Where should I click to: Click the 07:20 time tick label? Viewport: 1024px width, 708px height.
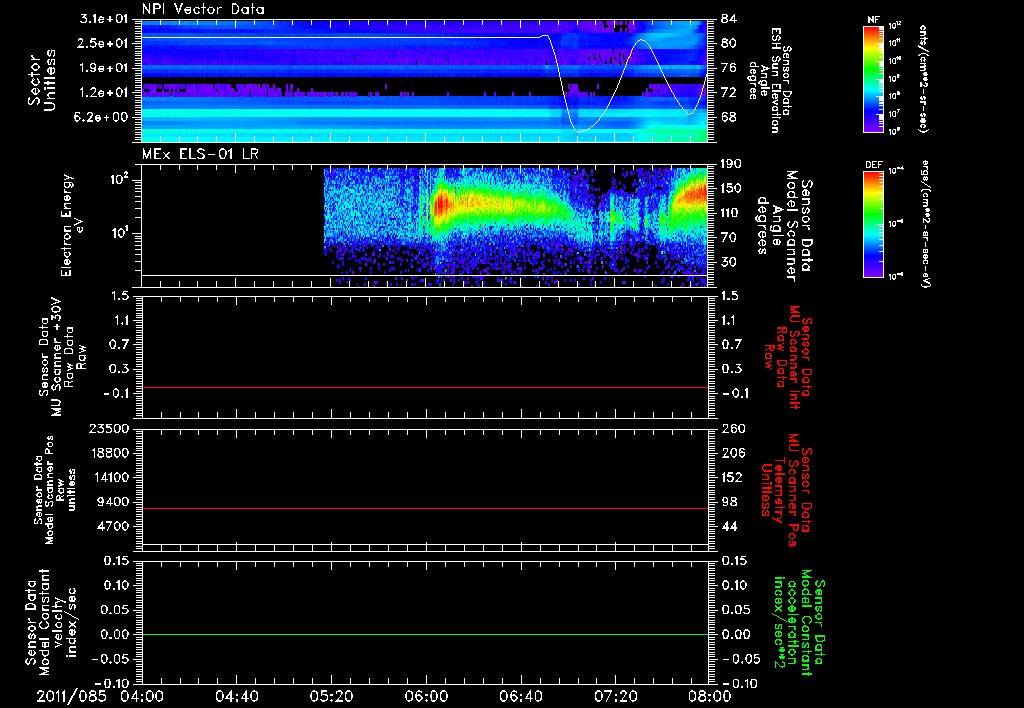pyautogui.click(x=615, y=696)
